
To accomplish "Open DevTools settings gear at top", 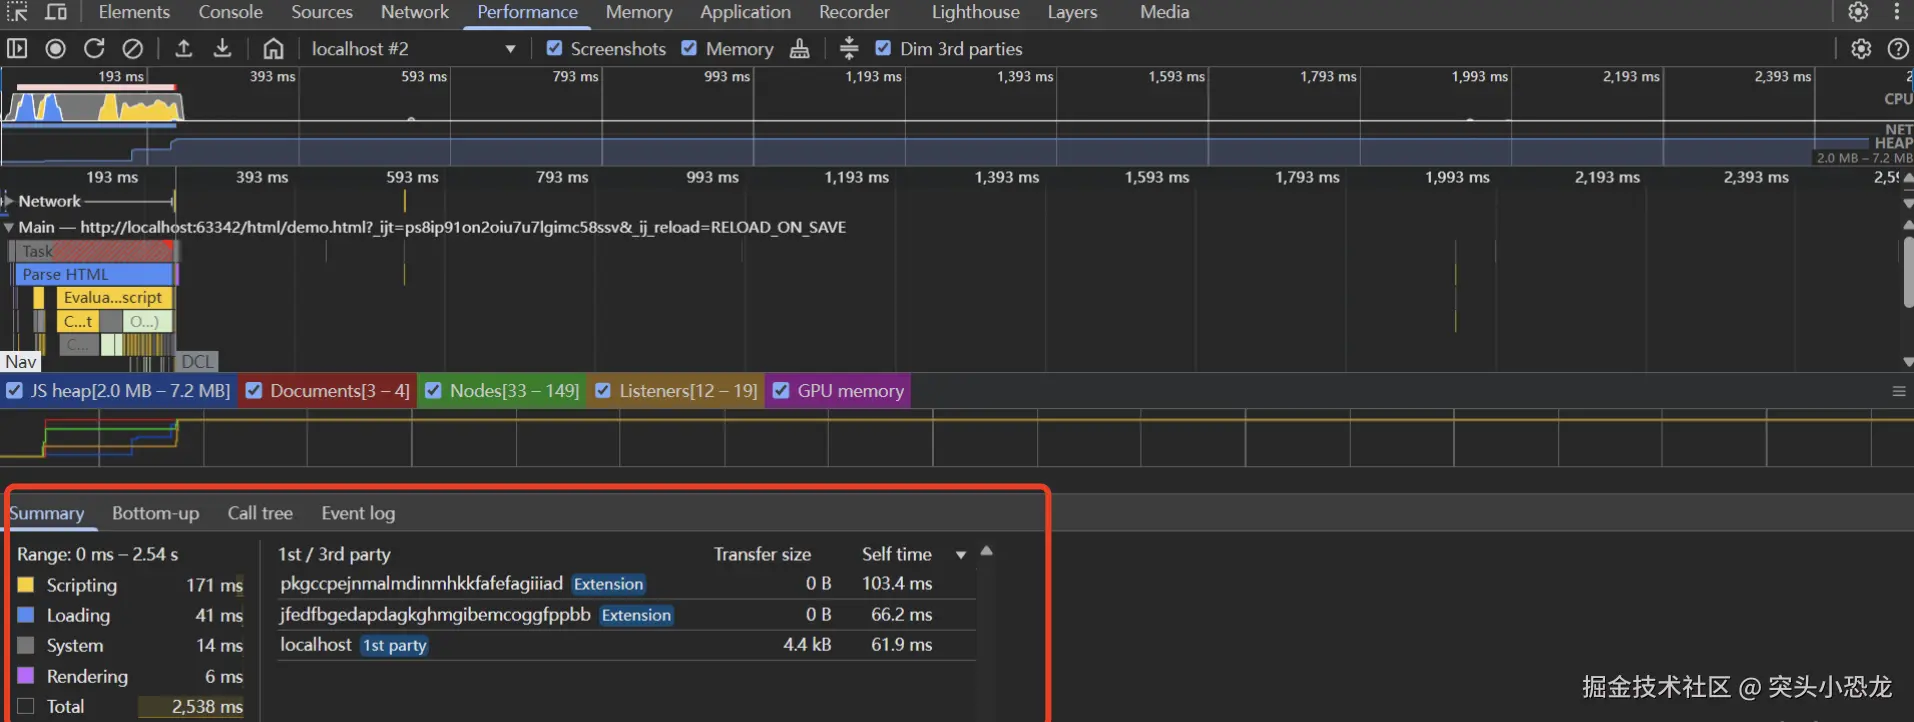I will [x=1858, y=12].
